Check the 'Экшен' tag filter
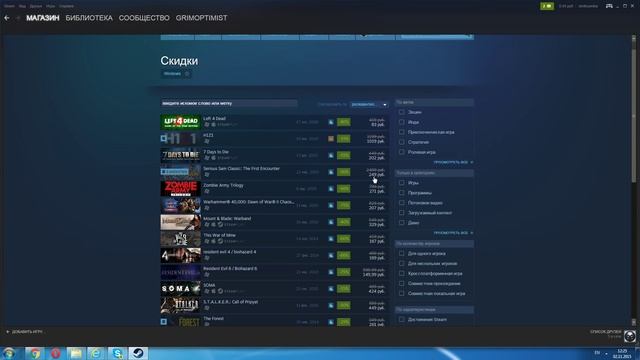This screenshot has height=360, width=640. coord(402,112)
